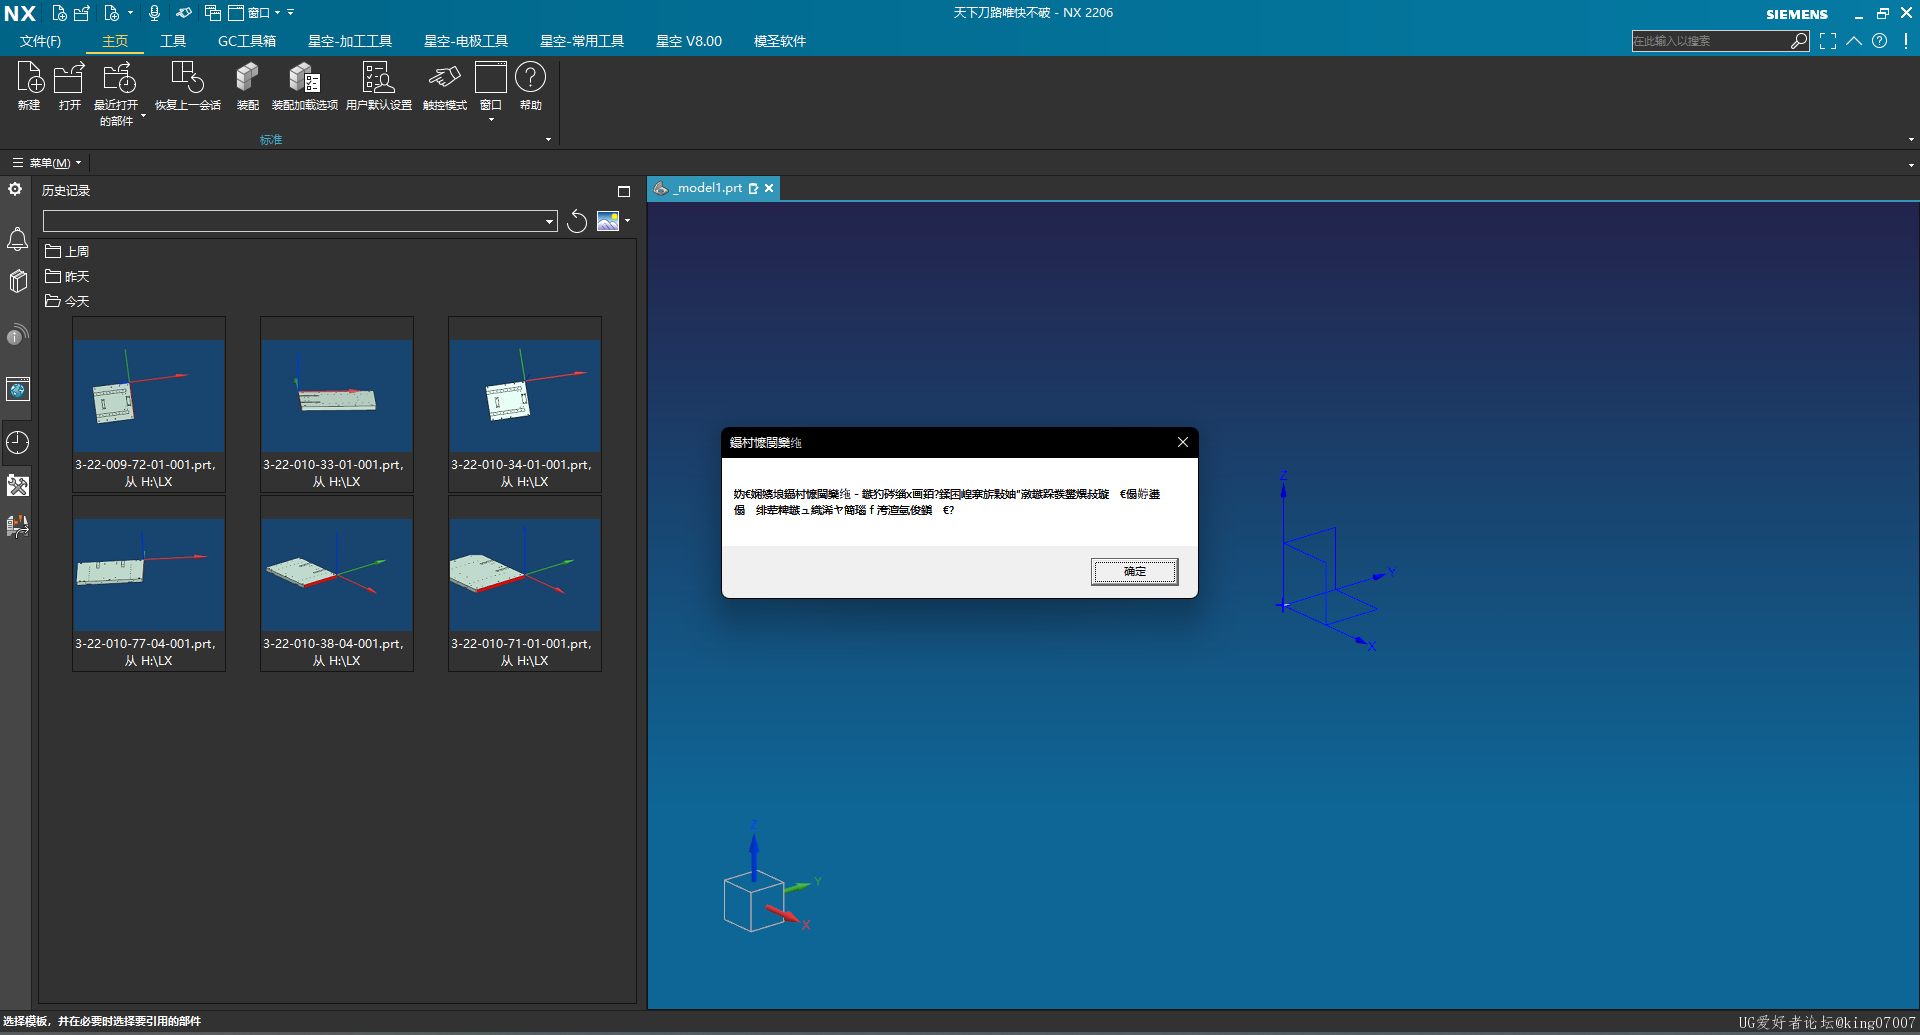The width and height of the screenshot is (1920, 1035).
Task: Switch to the 星空-加工工具 tab
Action: point(350,41)
